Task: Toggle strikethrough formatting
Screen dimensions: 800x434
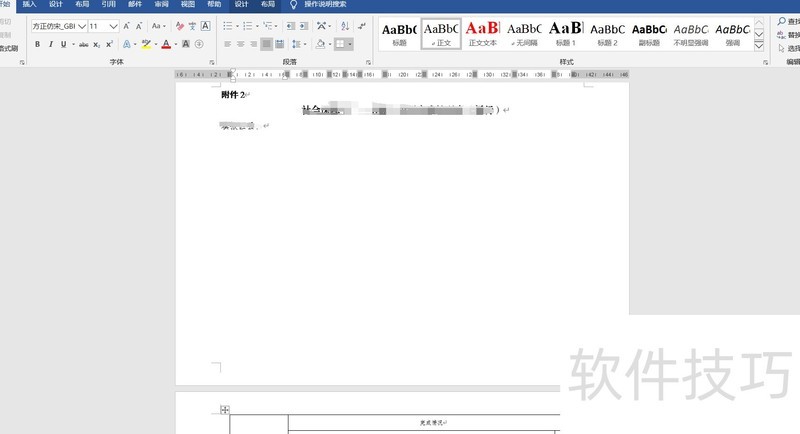Action: coord(84,44)
